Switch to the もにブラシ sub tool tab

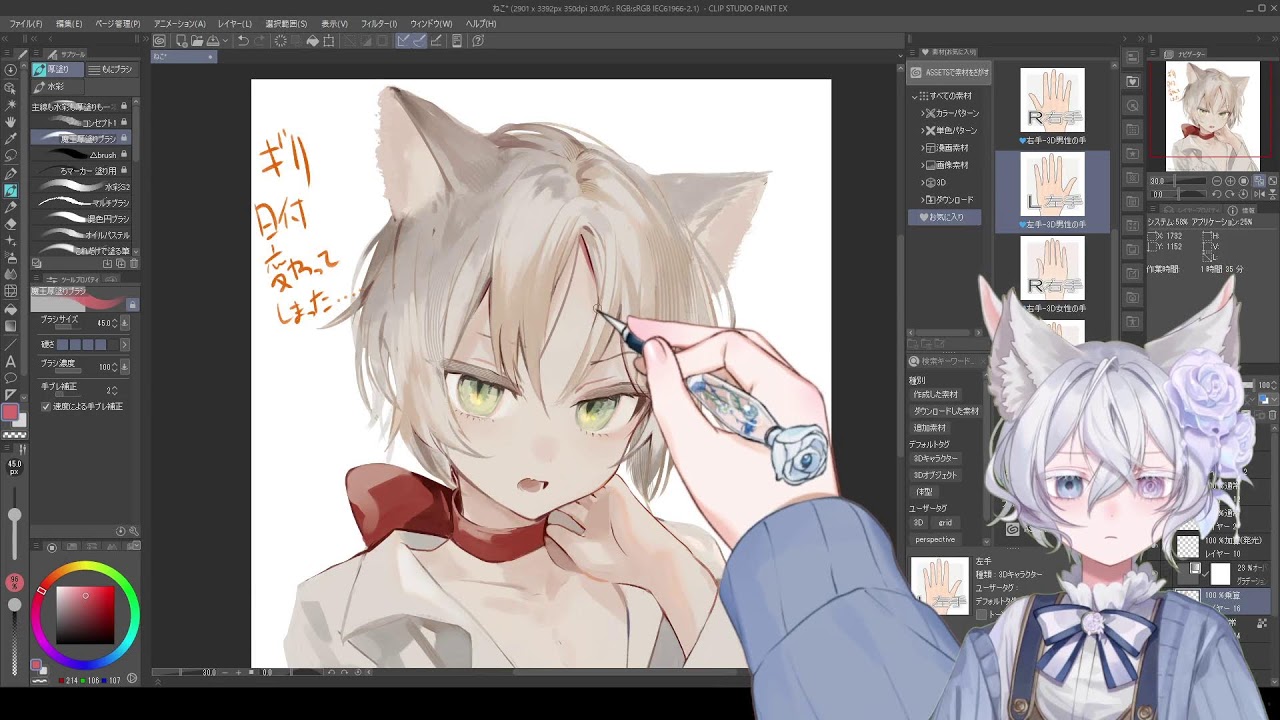111,69
